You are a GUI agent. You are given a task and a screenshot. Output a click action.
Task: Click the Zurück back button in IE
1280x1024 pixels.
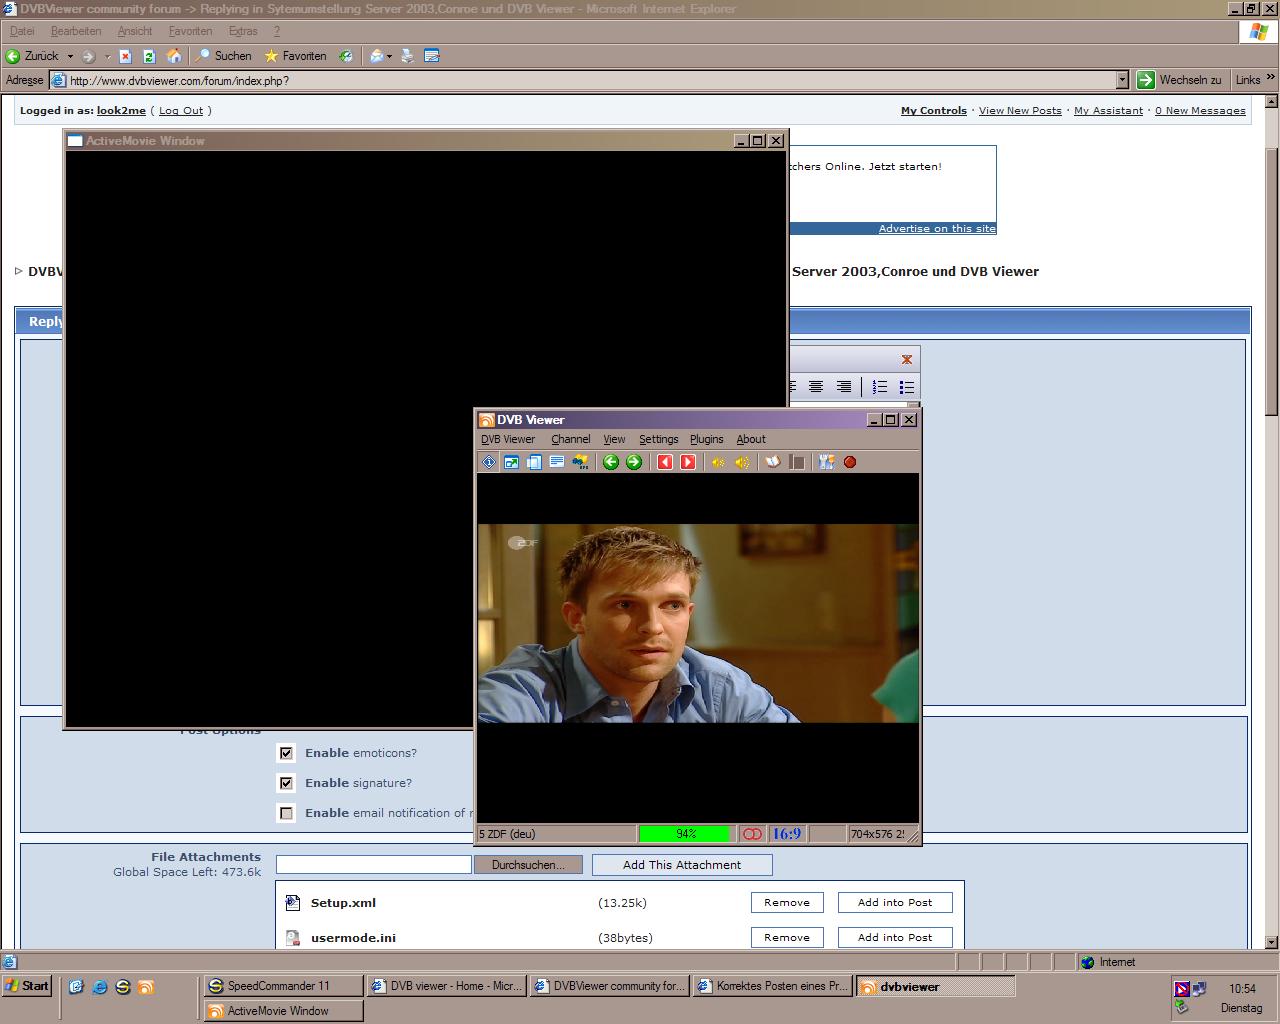click(x=33, y=56)
